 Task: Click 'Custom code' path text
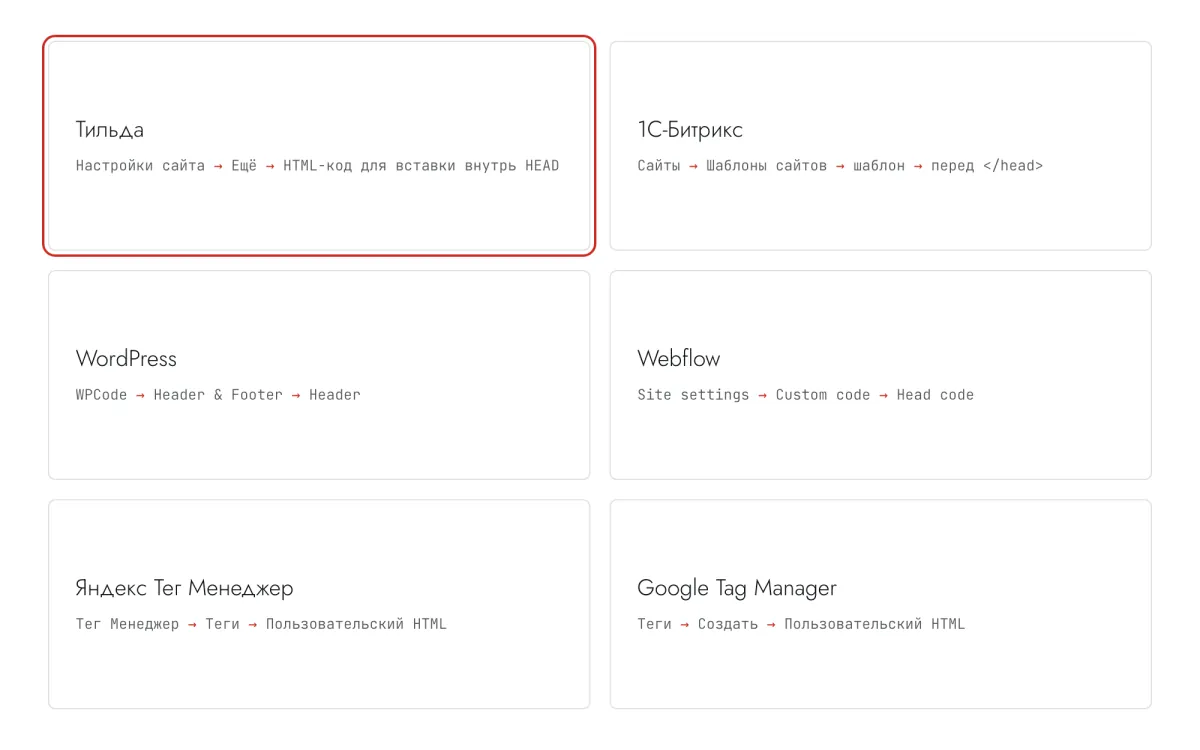click(x=823, y=395)
